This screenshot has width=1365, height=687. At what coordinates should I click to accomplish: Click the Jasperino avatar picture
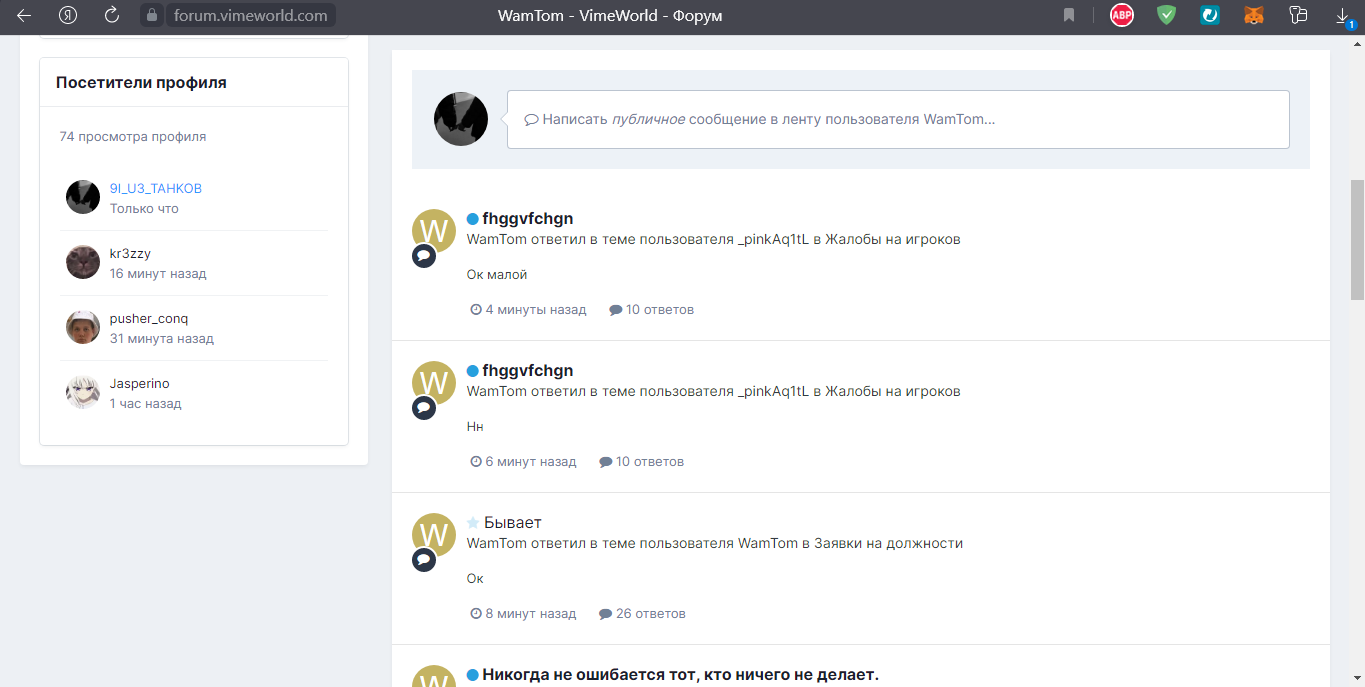[83, 392]
